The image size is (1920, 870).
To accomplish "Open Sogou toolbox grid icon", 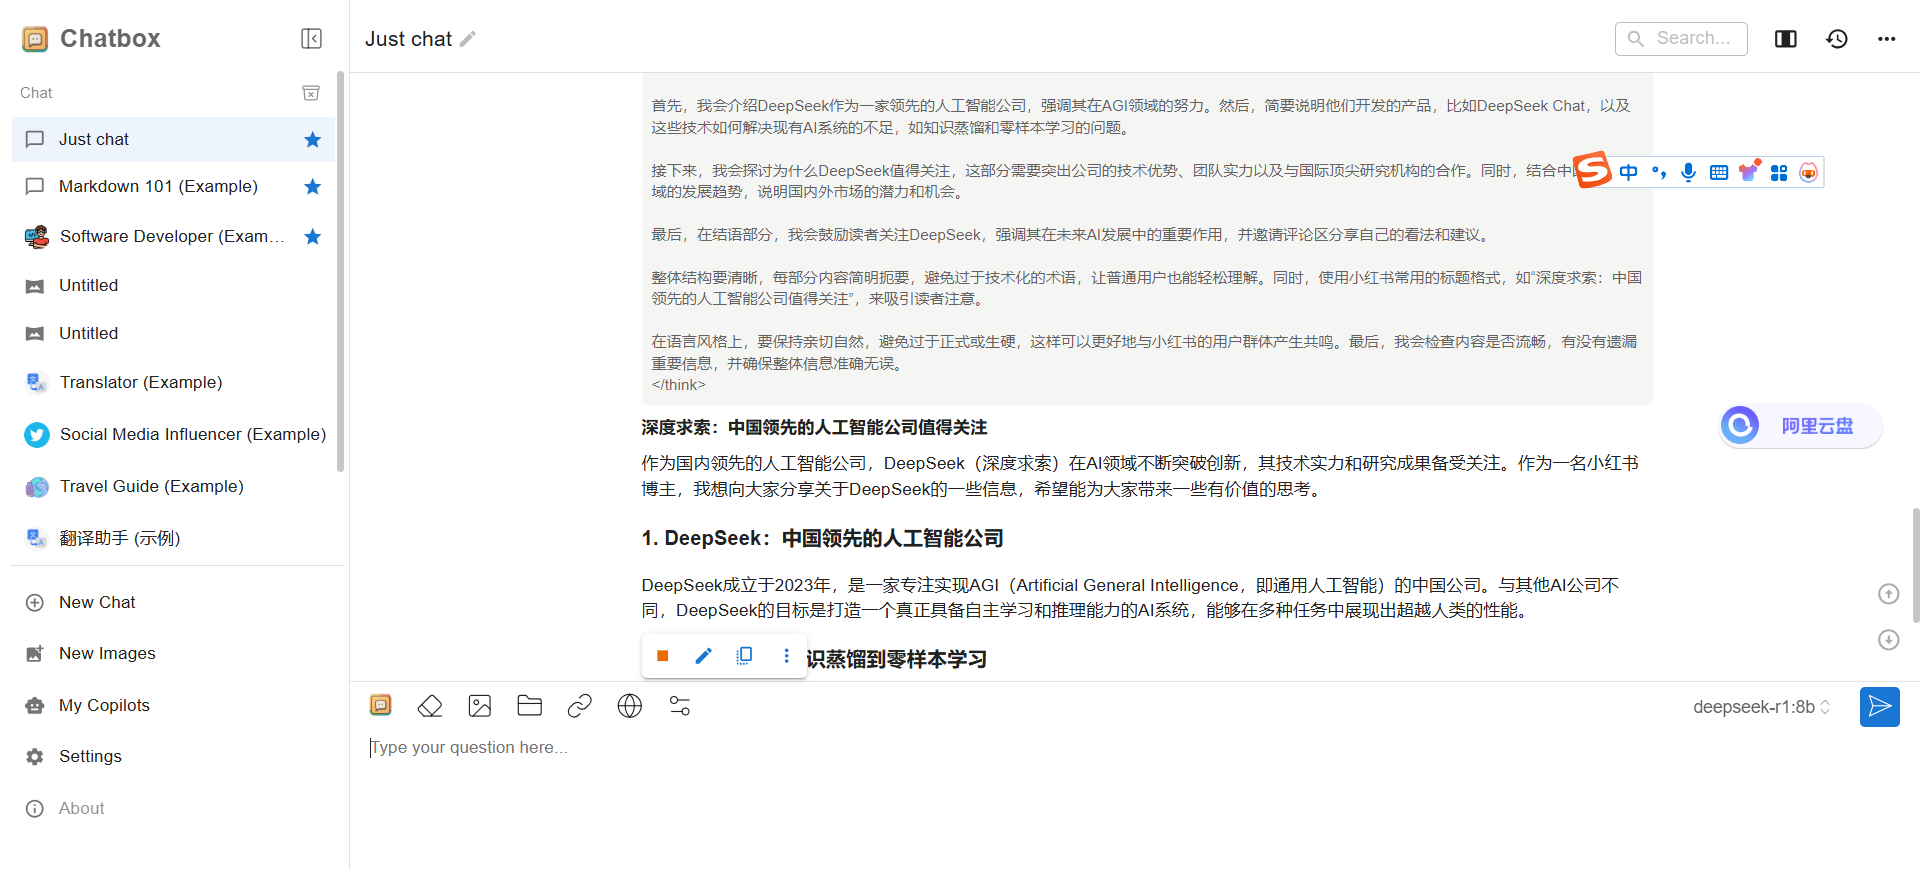I will point(1779,173).
